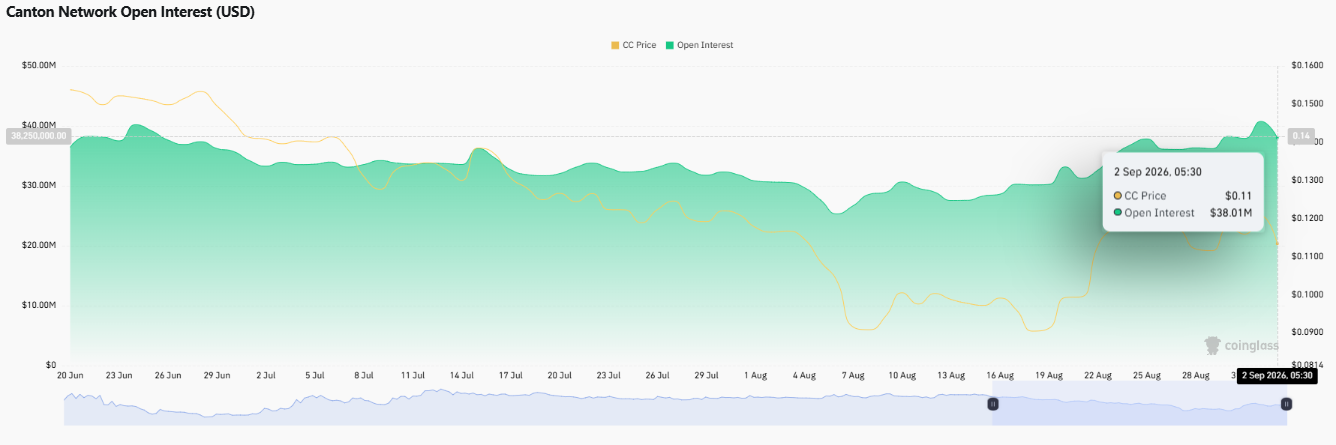Click the 13 Aug date label

tap(952, 375)
